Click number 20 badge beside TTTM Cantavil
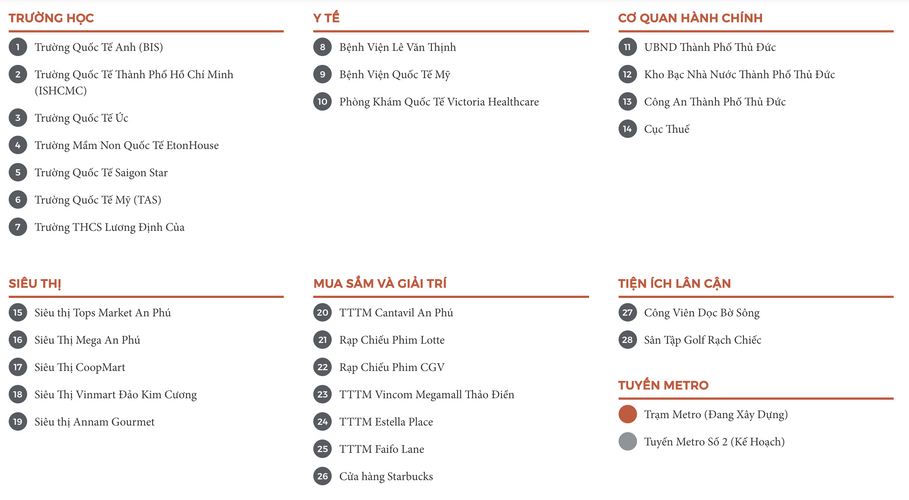 point(322,313)
